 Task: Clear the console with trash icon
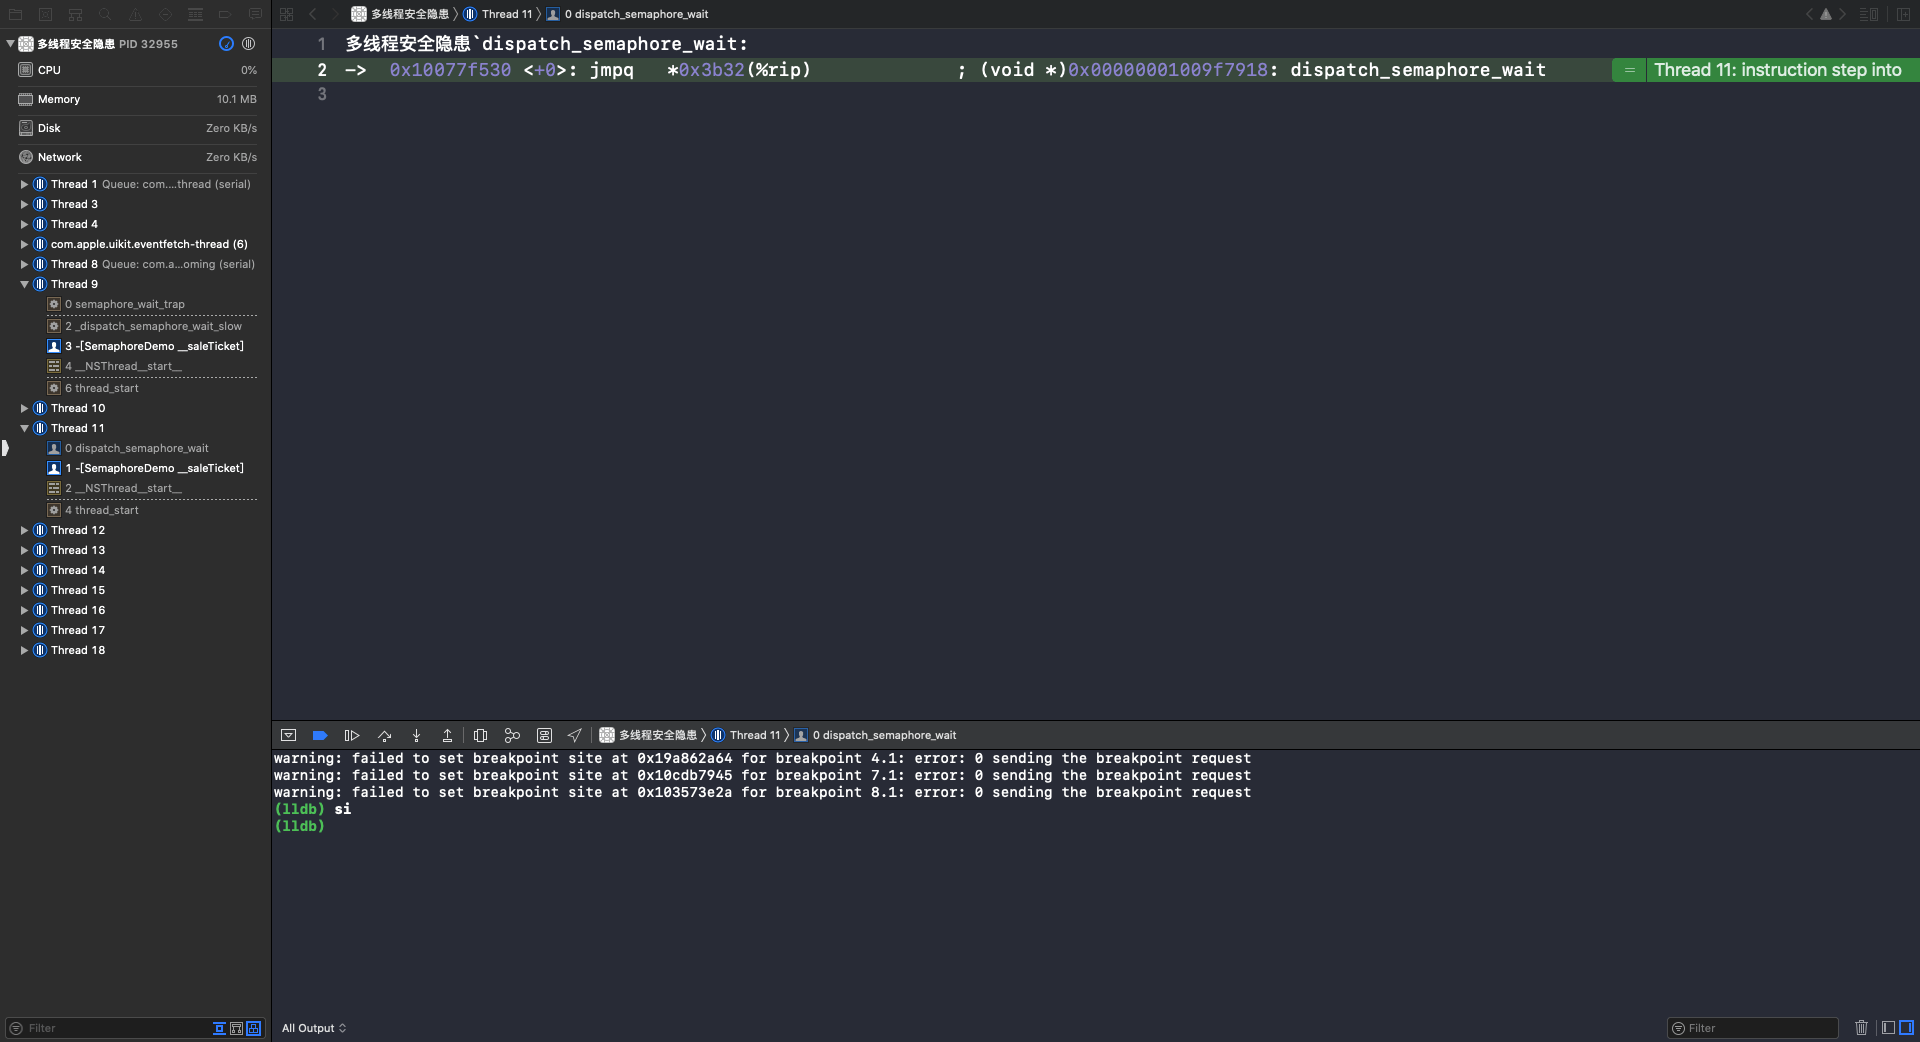click(1861, 1027)
